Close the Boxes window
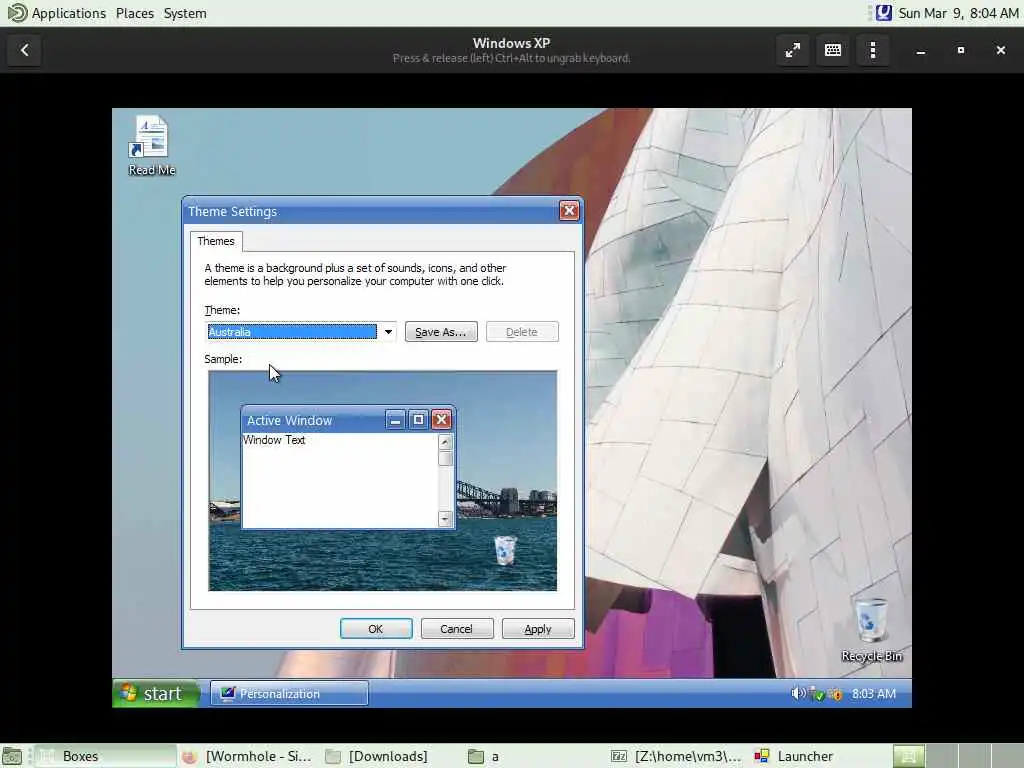The width and height of the screenshot is (1024, 768). point(1000,50)
